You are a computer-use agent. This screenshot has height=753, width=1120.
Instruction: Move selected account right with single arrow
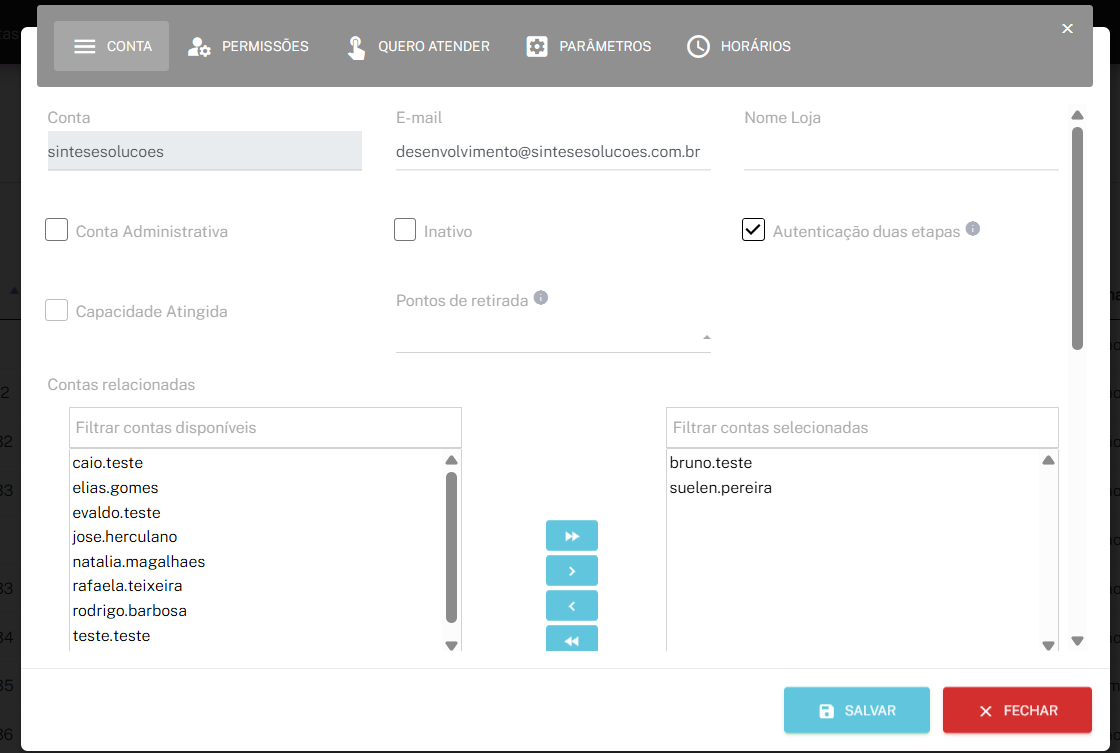[x=571, y=571]
